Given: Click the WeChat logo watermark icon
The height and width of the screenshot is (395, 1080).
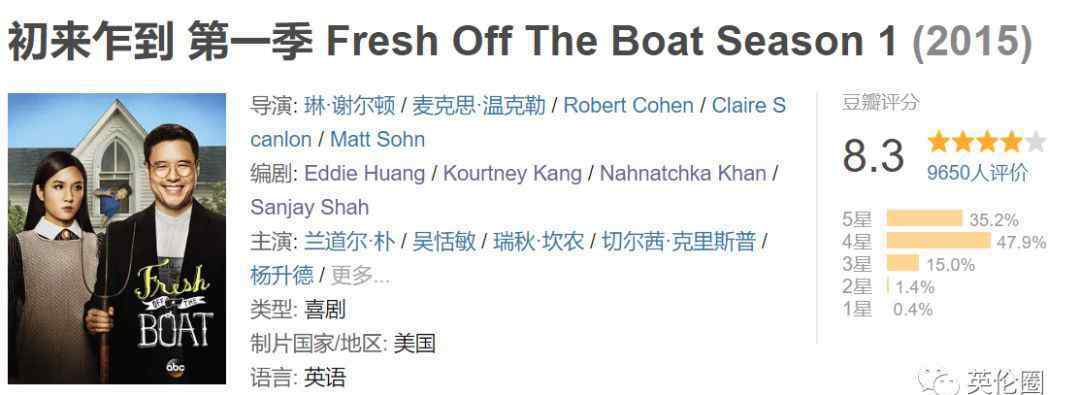Looking at the screenshot, I should pos(937,381).
